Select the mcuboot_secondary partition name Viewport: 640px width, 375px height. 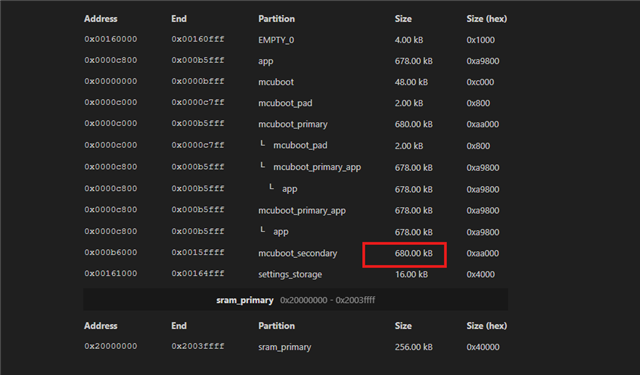coord(298,253)
